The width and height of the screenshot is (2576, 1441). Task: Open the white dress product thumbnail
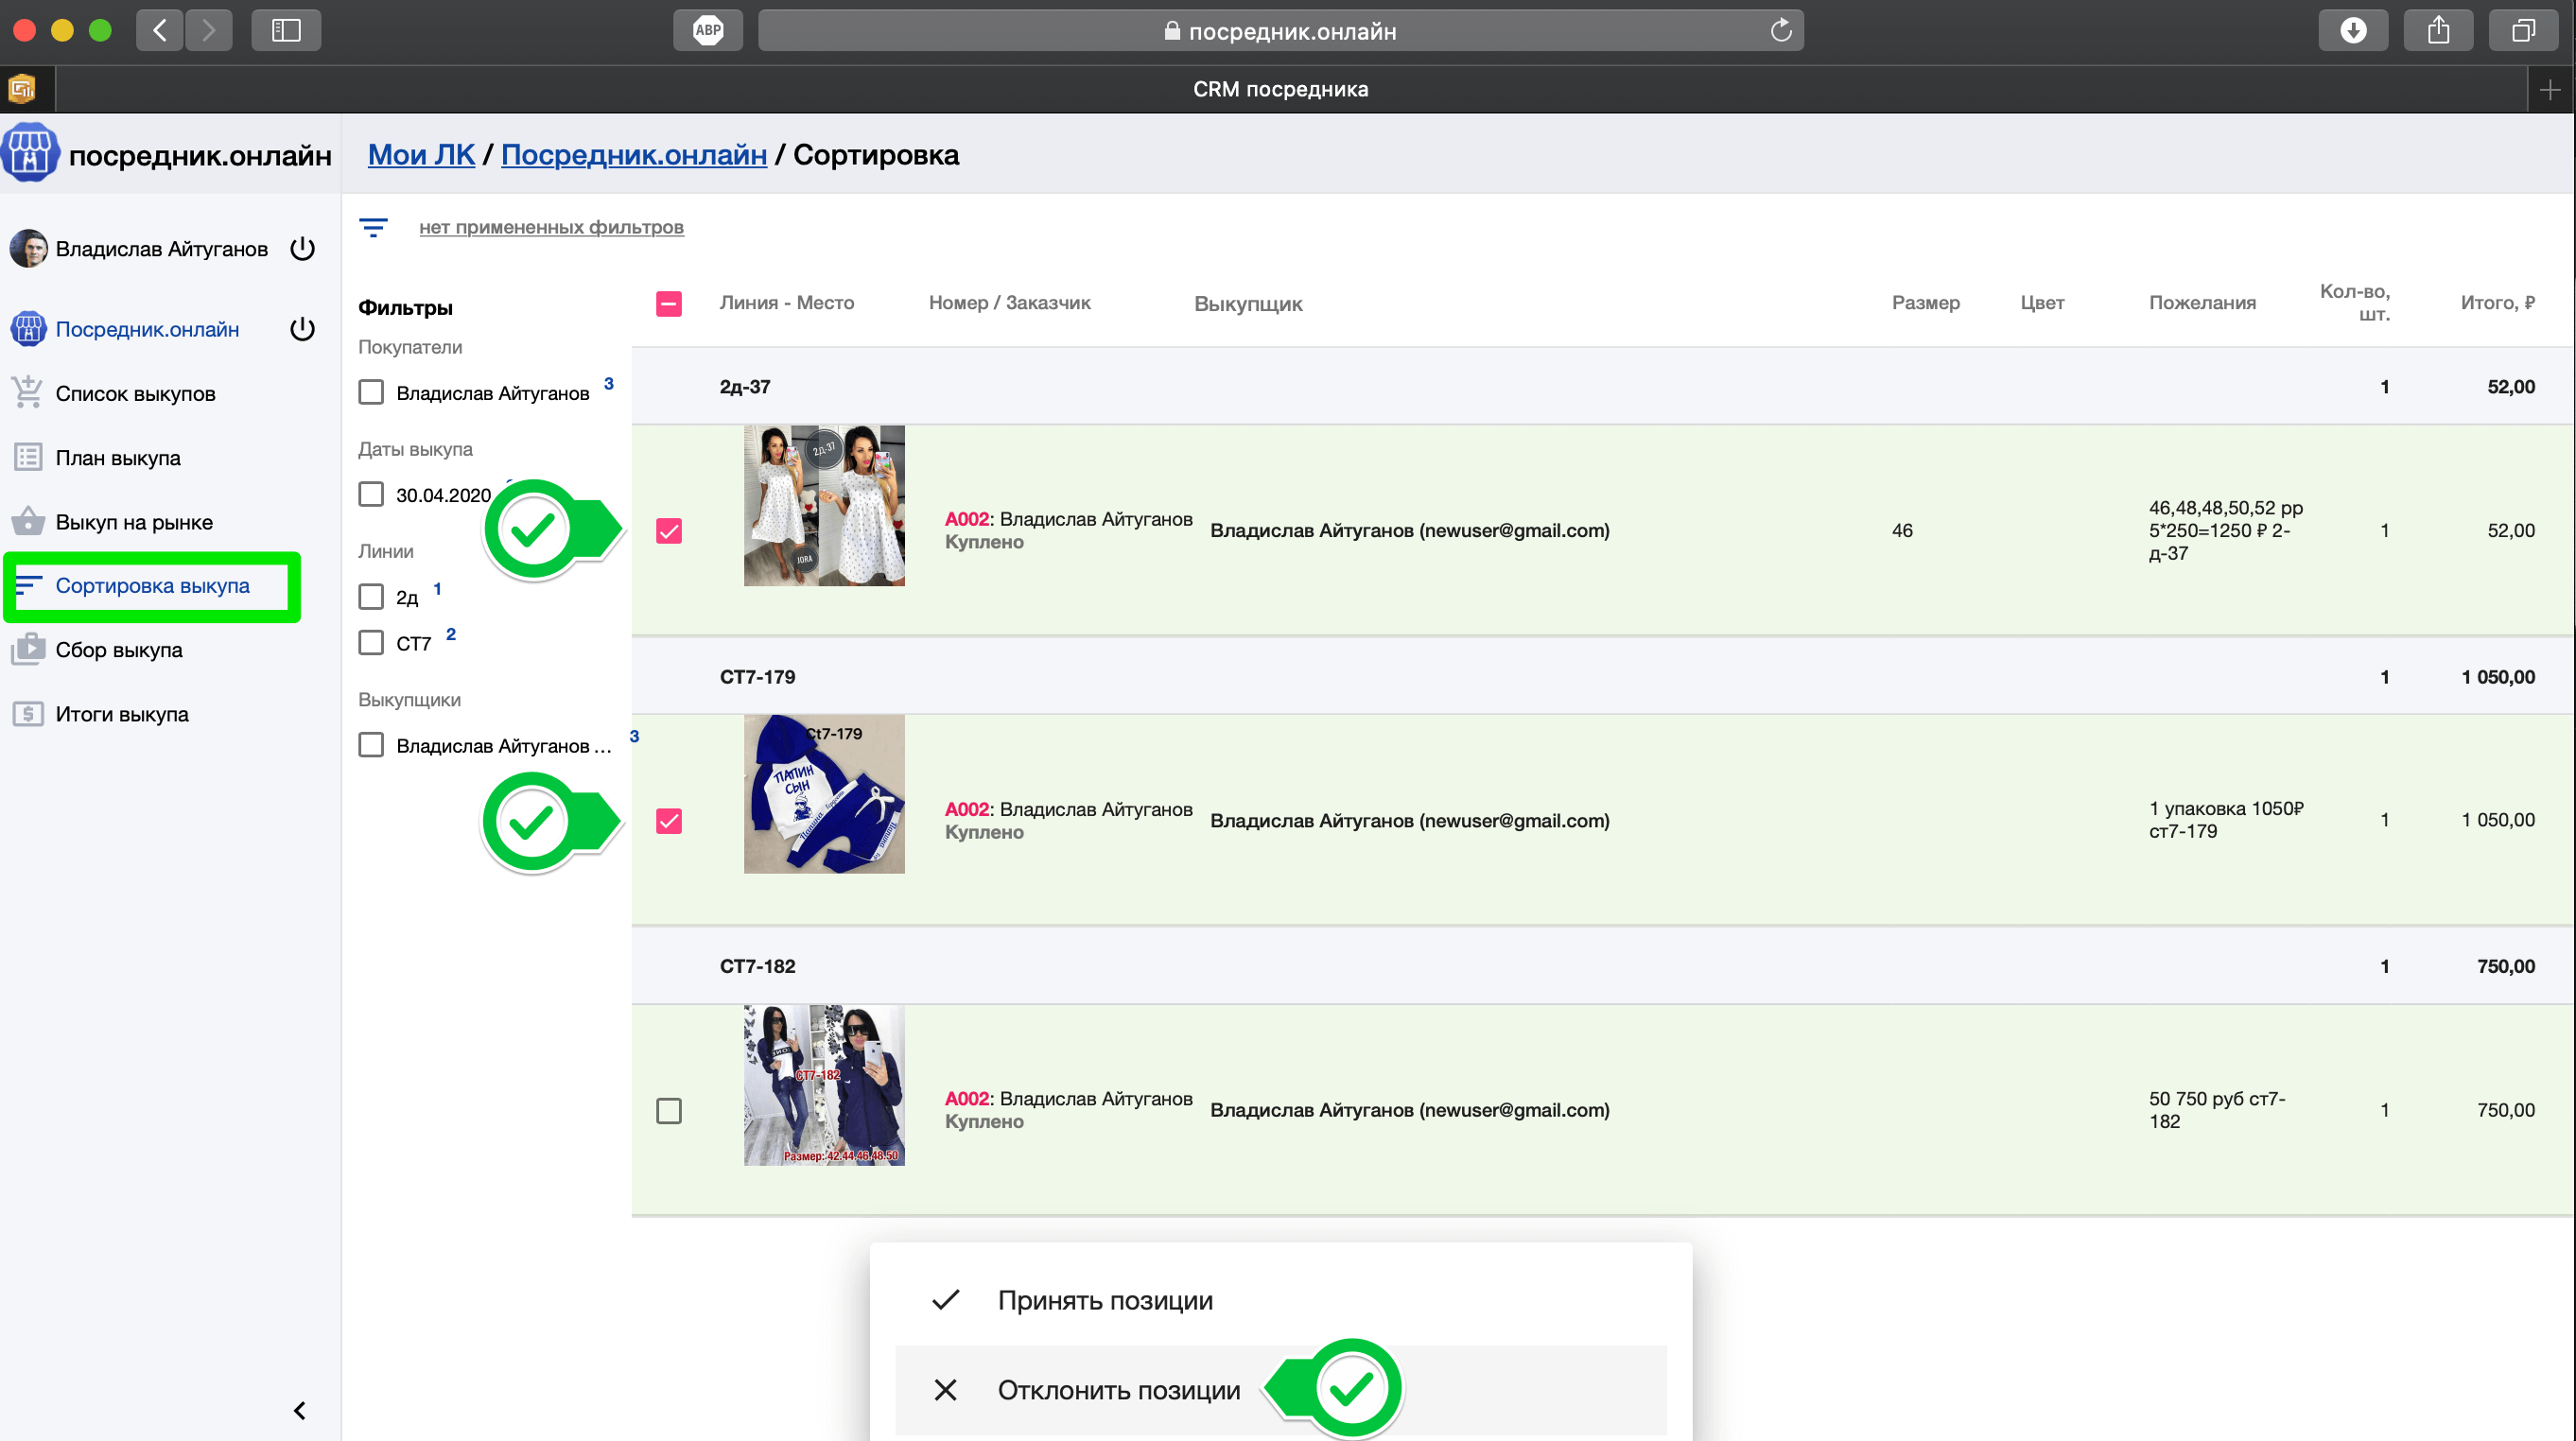(x=824, y=505)
